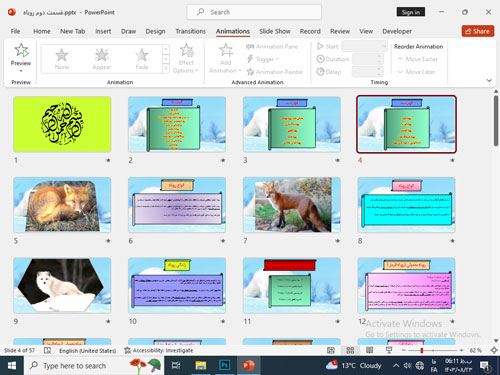Switch to Normal view icon
Viewport: 500px width, 375px height.
[x=331, y=350]
